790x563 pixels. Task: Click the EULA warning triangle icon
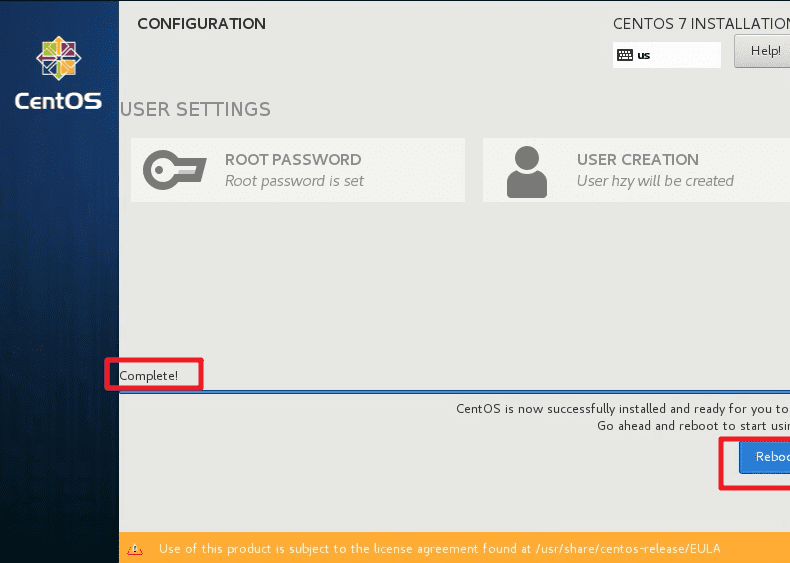pyautogui.click(x=135, y=549)
